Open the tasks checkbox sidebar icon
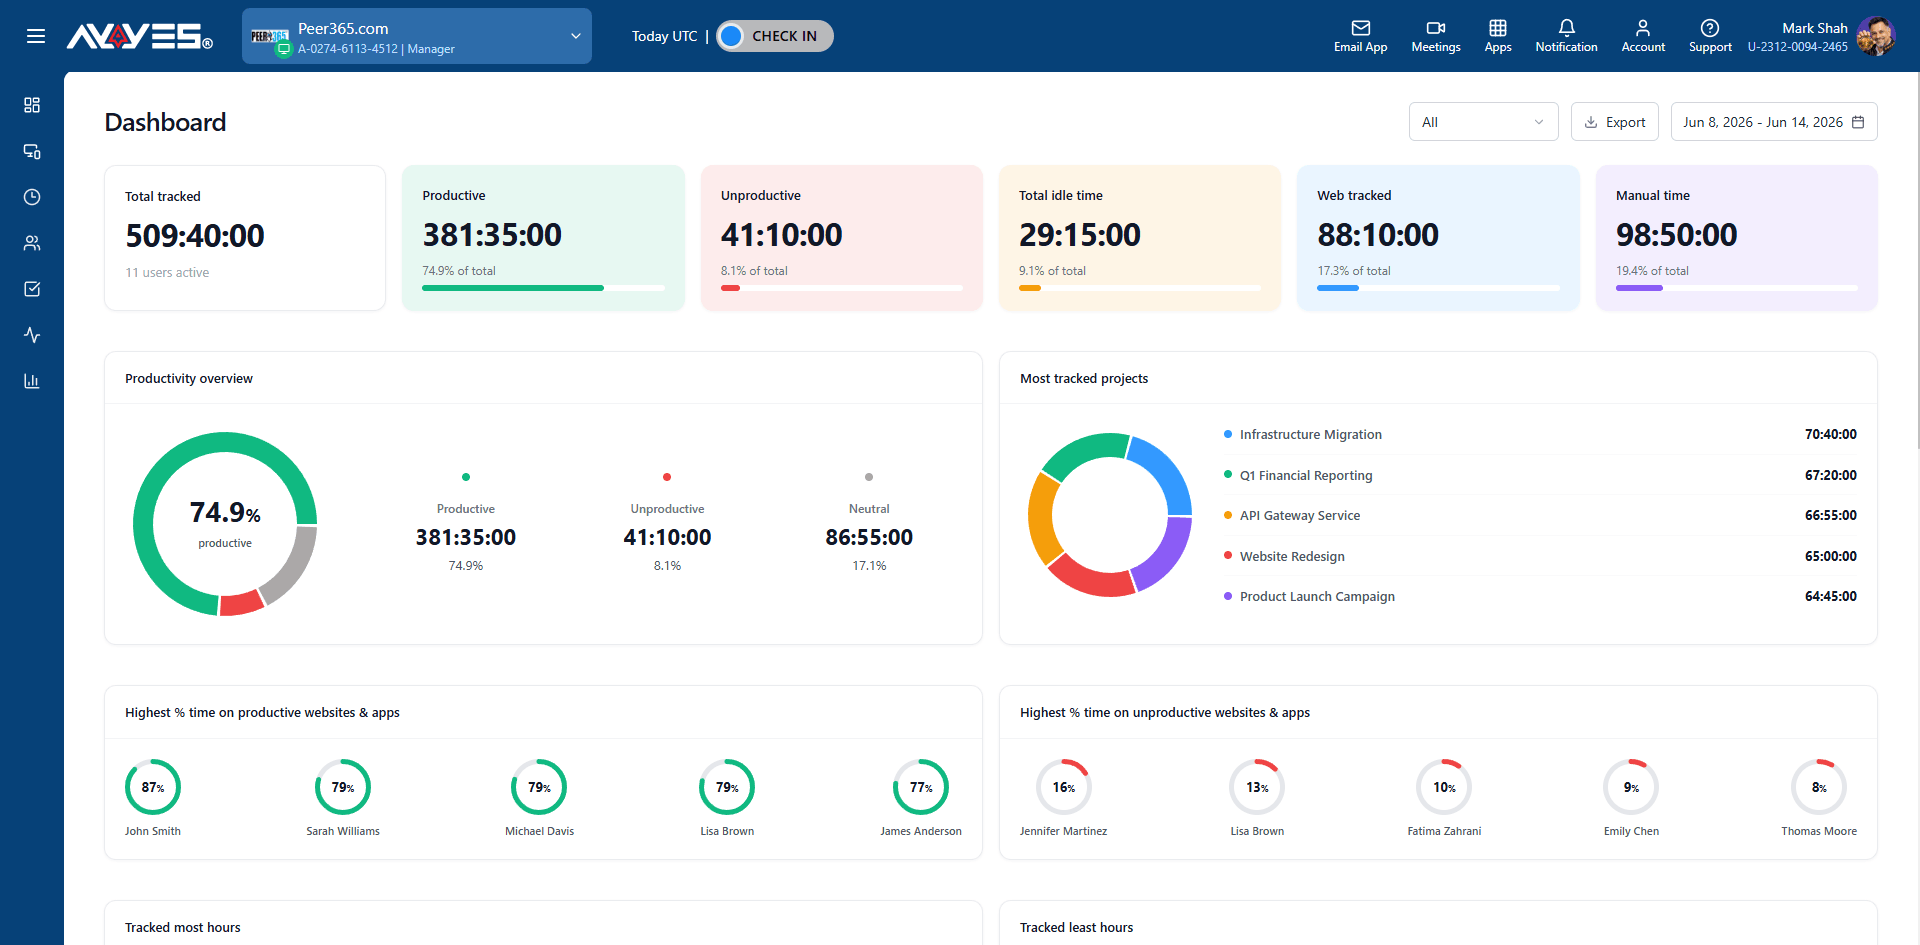This screenshot has width=1920, height=945. point(32,289)
